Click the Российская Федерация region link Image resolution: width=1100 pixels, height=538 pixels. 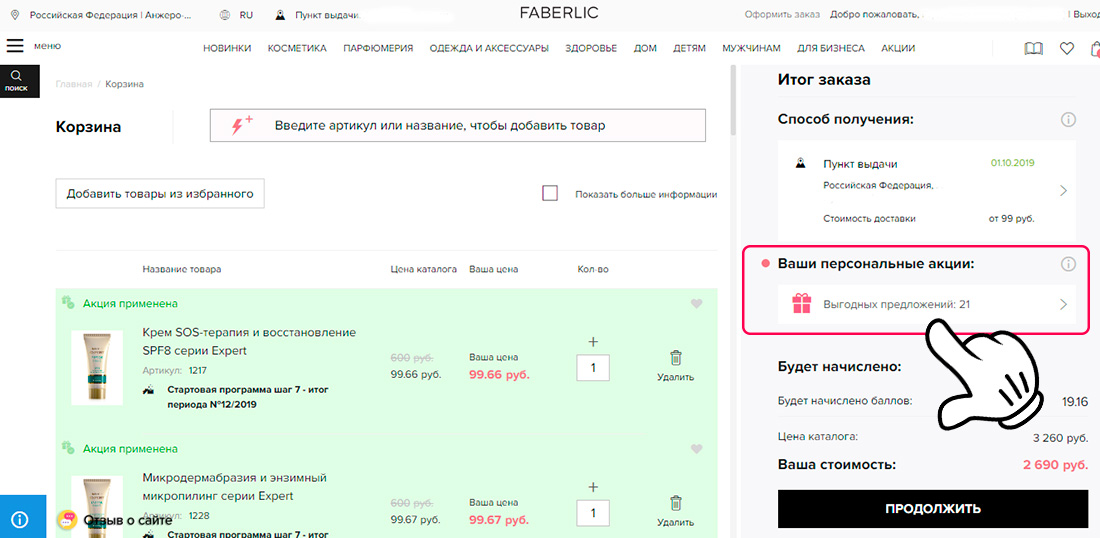tap(109, 14)
